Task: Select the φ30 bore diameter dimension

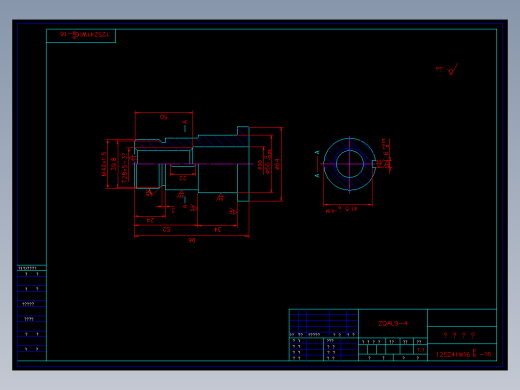Action: coord(260,165)
